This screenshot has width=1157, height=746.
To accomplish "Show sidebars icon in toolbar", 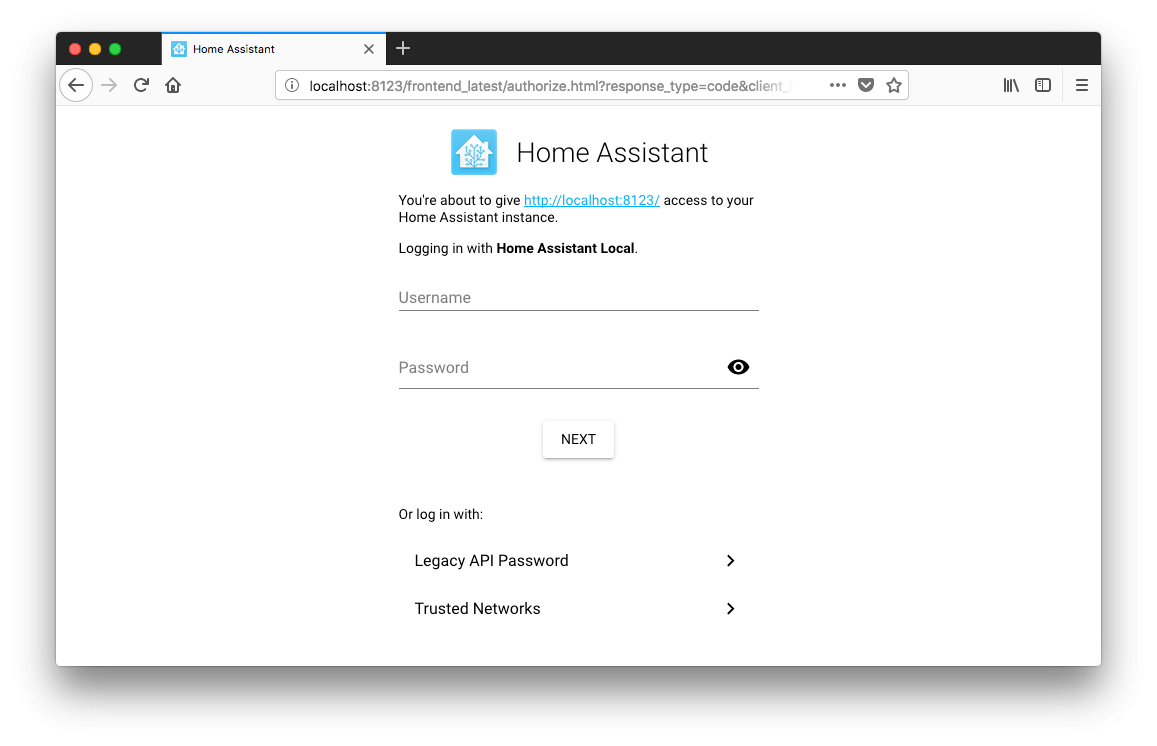I will [x=1043, y=86].
